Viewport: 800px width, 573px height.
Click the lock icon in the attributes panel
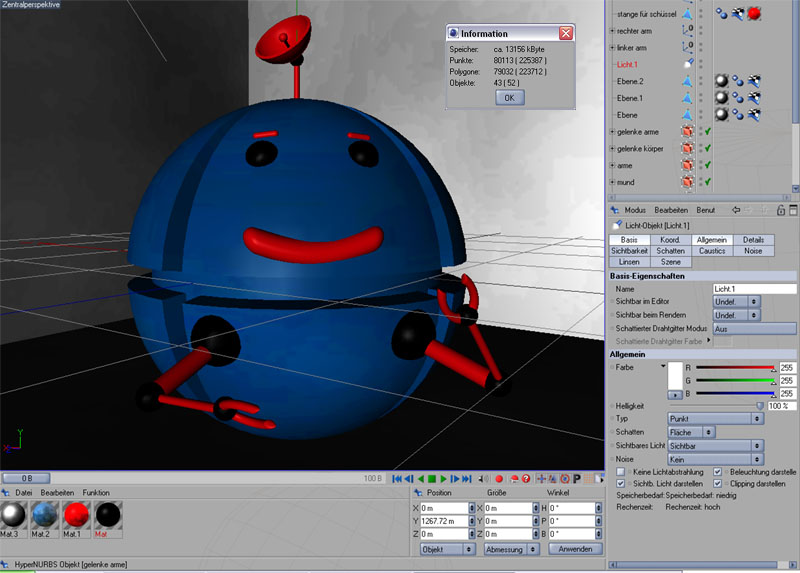click(780, 210)
